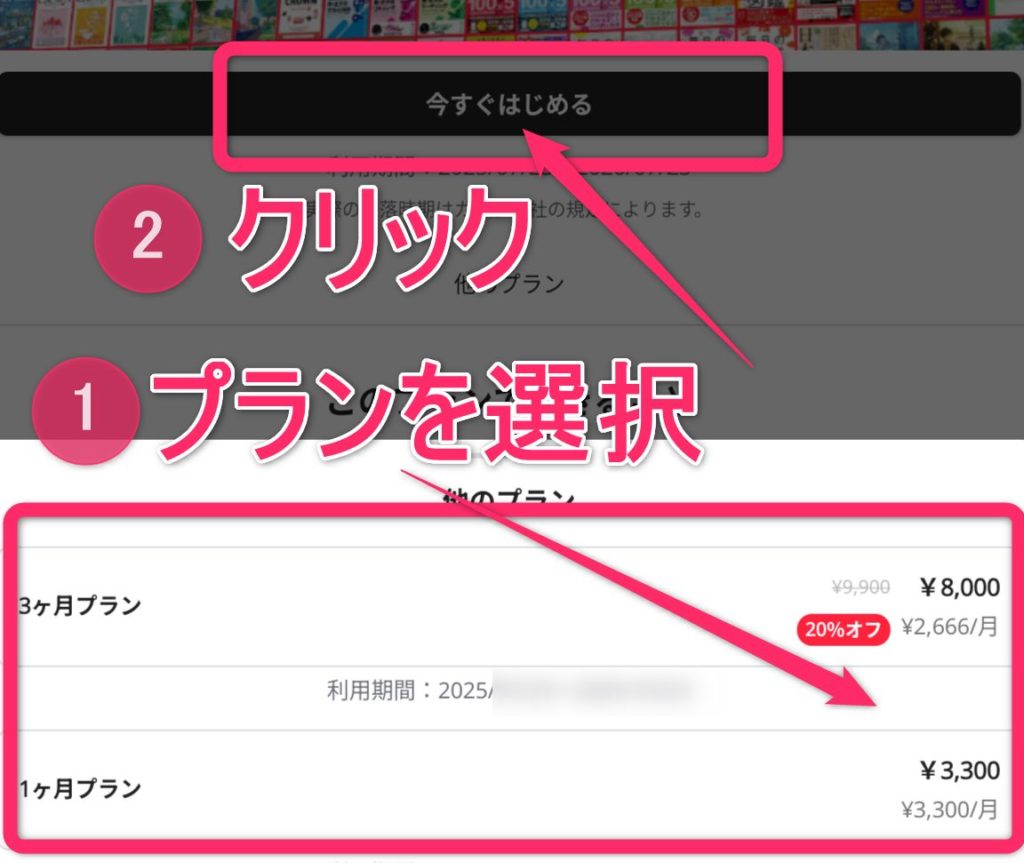Viewport: 1024px width, 863px height.
Task: Click the pink circle numbered 2
Action: click(x=148, y=237)
